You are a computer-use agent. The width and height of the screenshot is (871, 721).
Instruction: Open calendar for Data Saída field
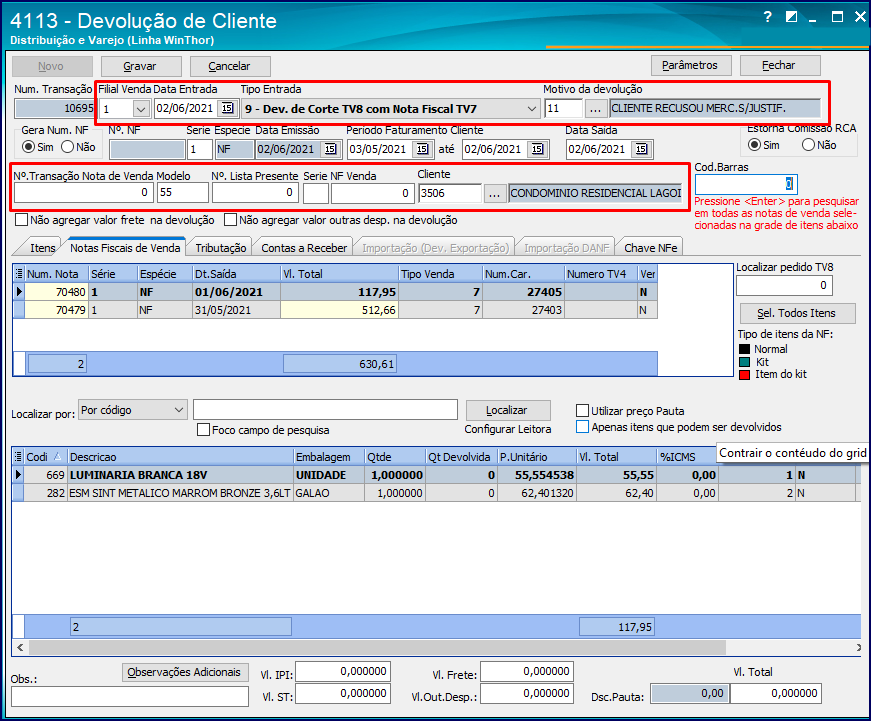pyautogui.click(x=642, y=149)
